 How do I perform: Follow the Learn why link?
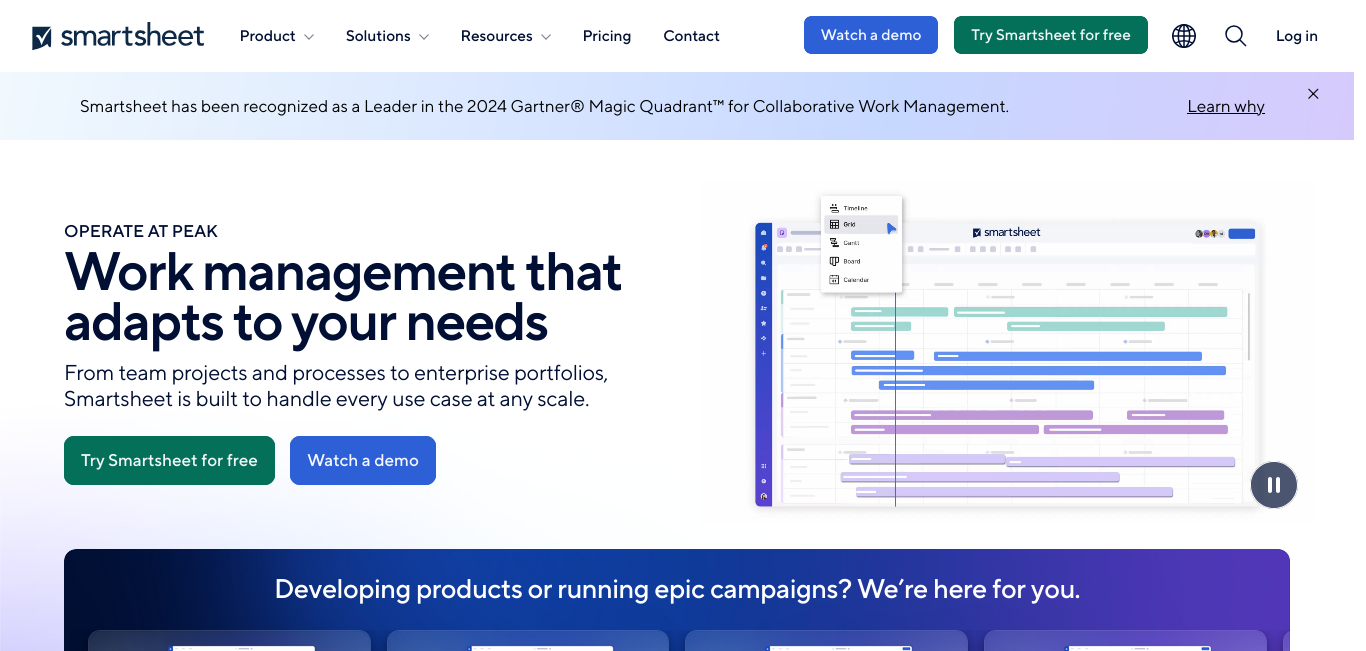[x=1226, y=107]
